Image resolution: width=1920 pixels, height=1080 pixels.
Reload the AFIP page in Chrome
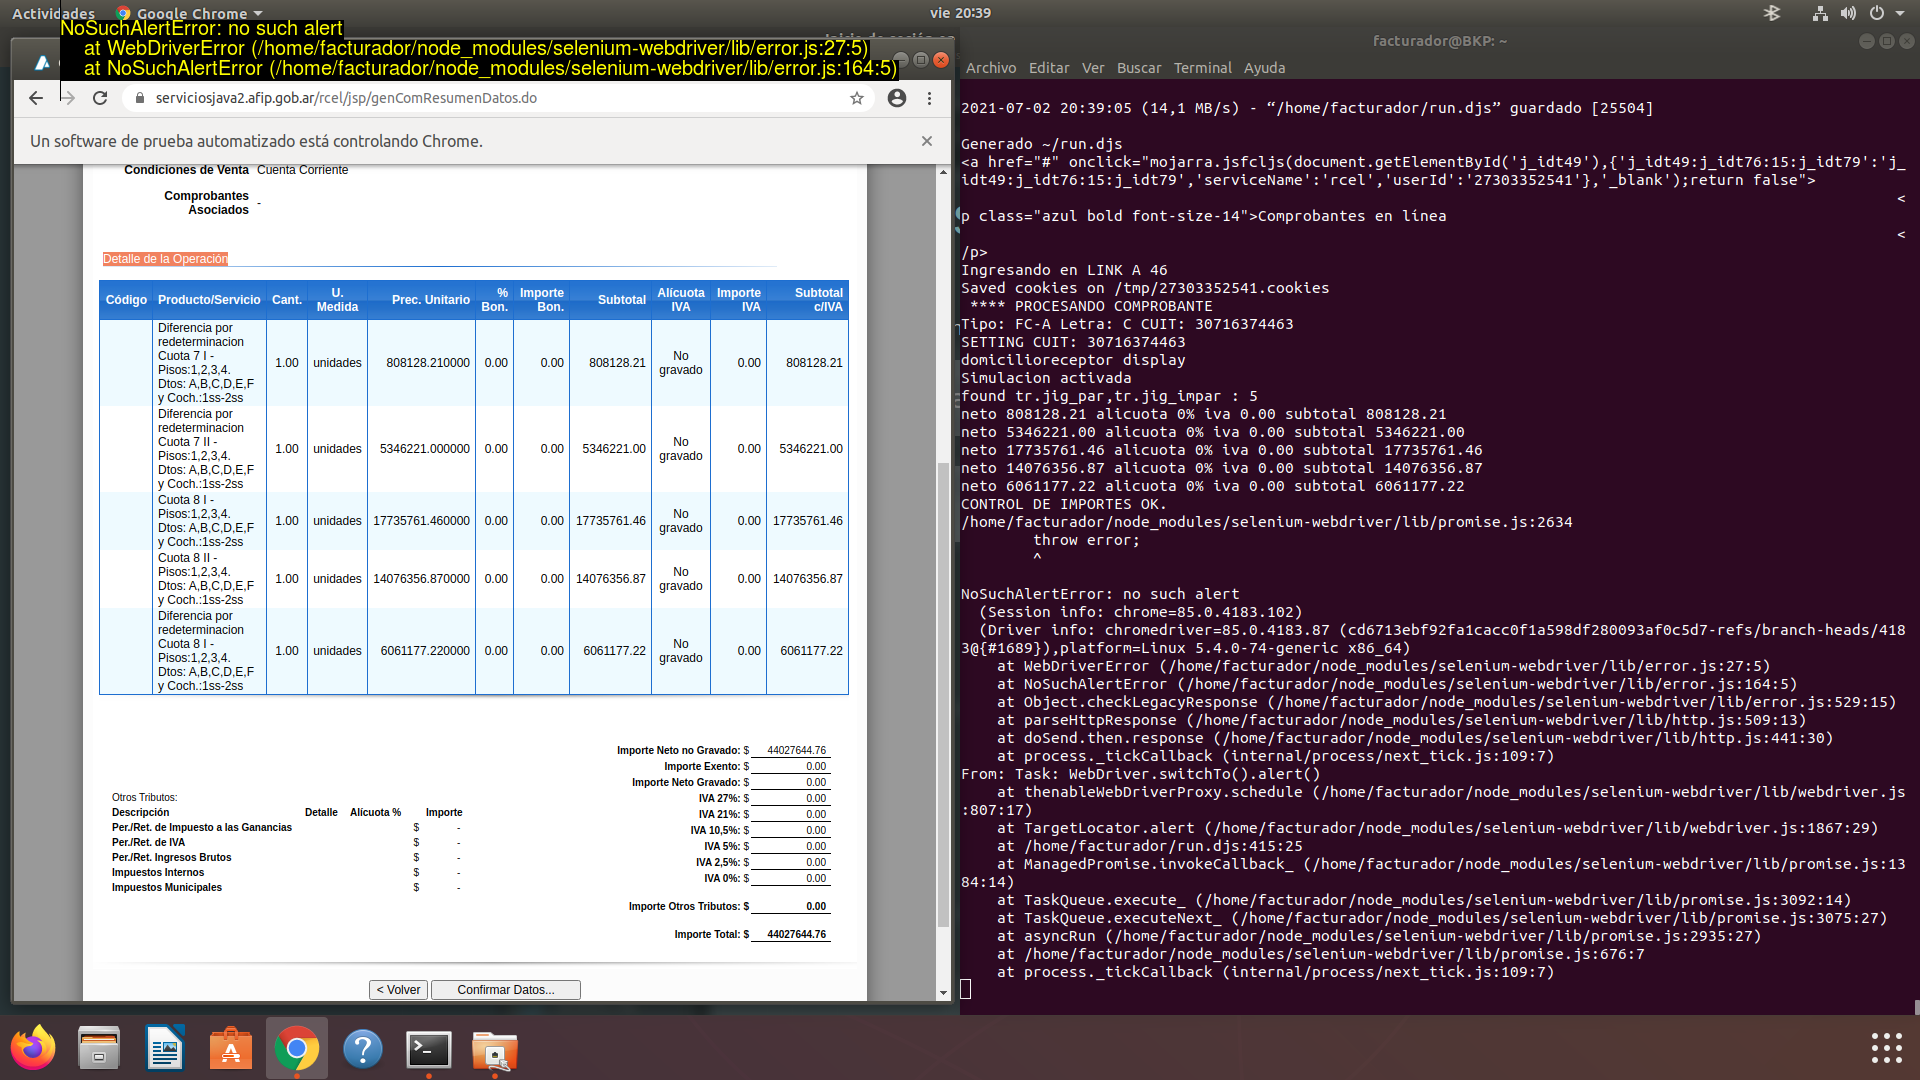coord(100,98)
